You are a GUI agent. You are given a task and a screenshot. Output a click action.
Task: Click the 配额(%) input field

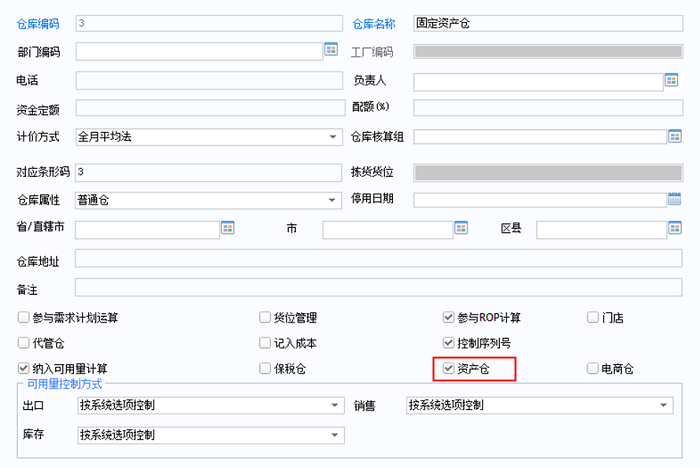click(x=548, y=108)
